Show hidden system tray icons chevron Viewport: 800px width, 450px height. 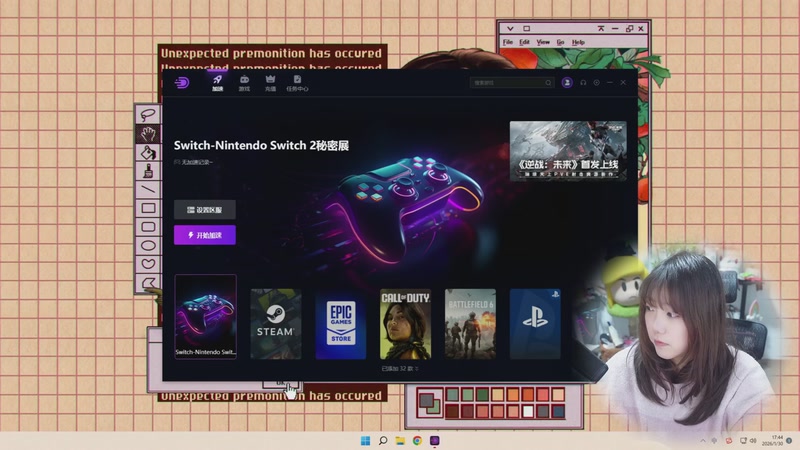(703, 441)
